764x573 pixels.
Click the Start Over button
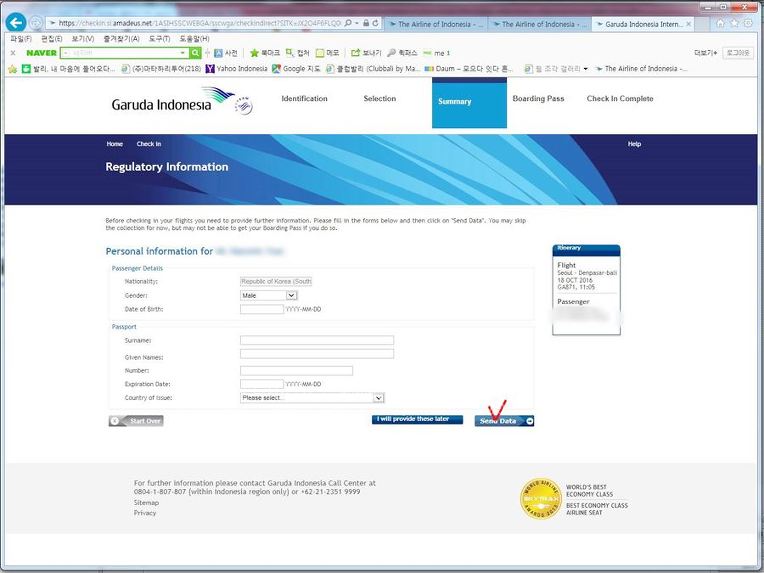136,421
